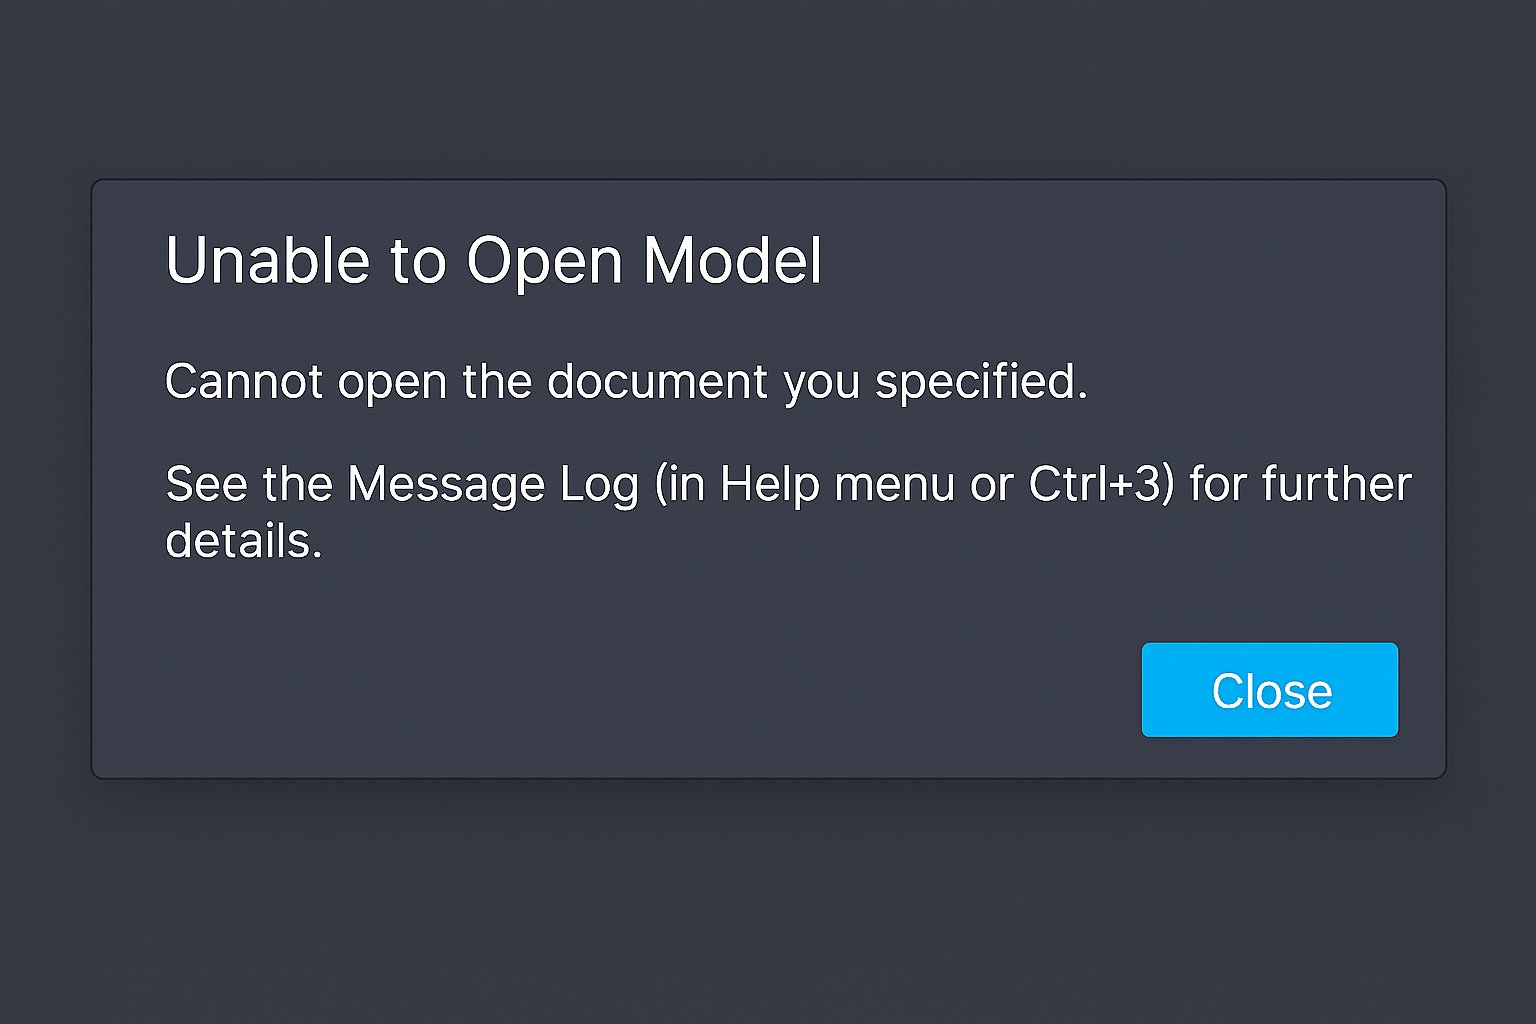Click the dimmed backdrop above the dialog
Screen dimensions: 1536x1024
[x=768, y=90]
